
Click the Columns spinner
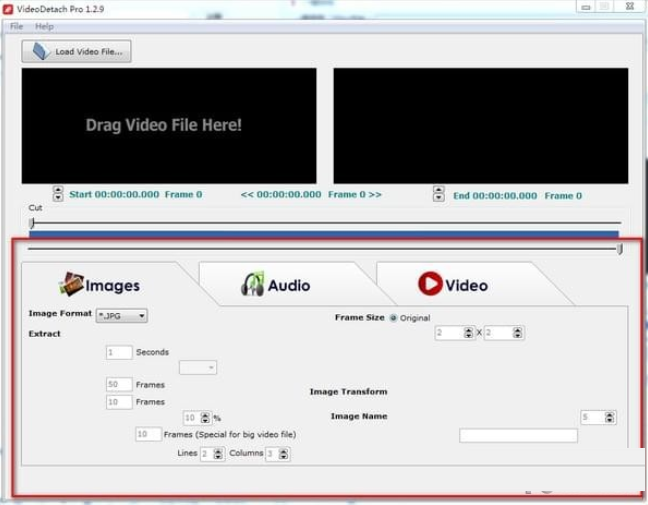[x=278, y=454]
